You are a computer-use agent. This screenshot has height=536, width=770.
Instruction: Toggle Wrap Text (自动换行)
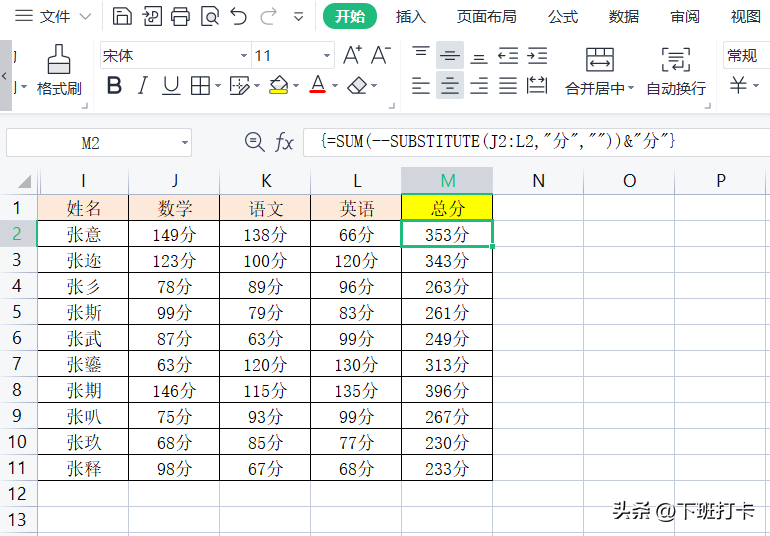(676, 71)
